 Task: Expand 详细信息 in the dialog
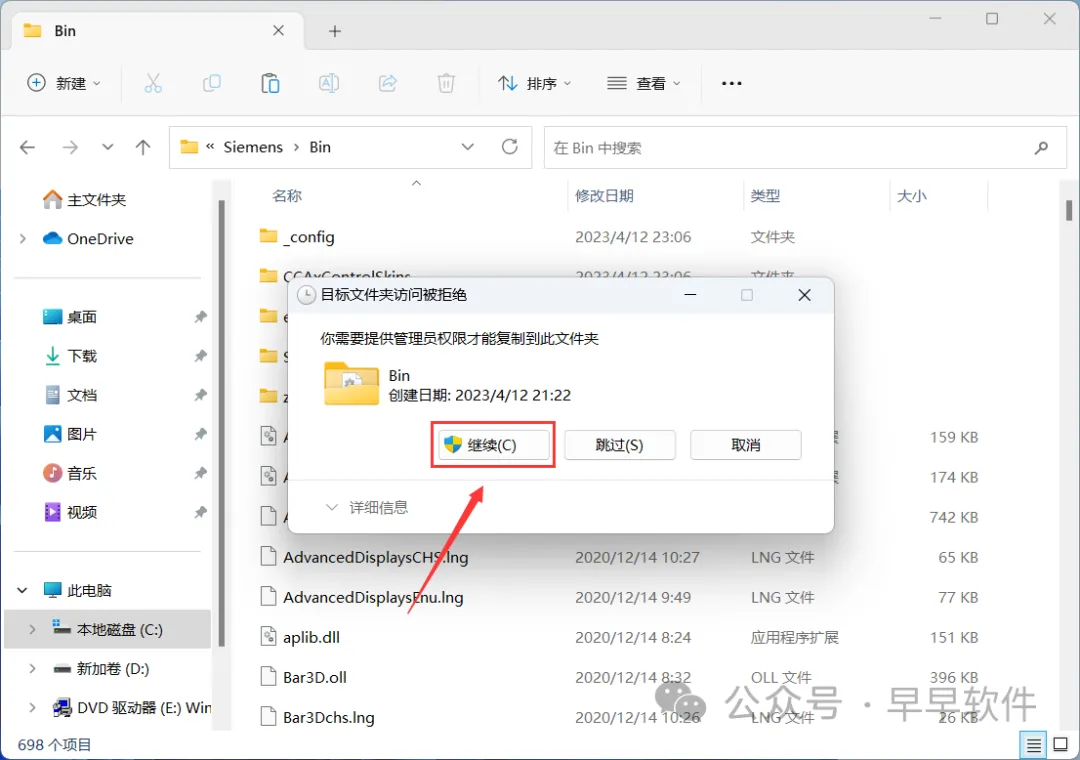367,508
